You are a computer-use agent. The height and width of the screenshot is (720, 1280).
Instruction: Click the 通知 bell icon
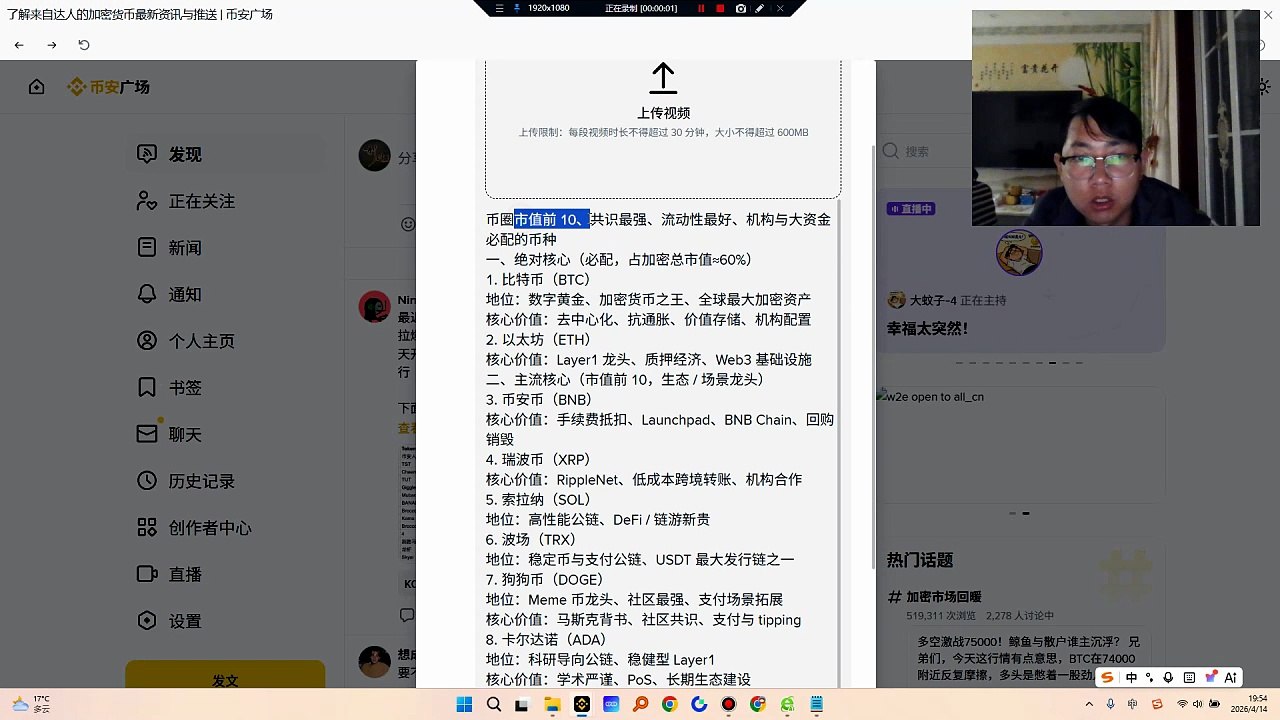point(147,294)
